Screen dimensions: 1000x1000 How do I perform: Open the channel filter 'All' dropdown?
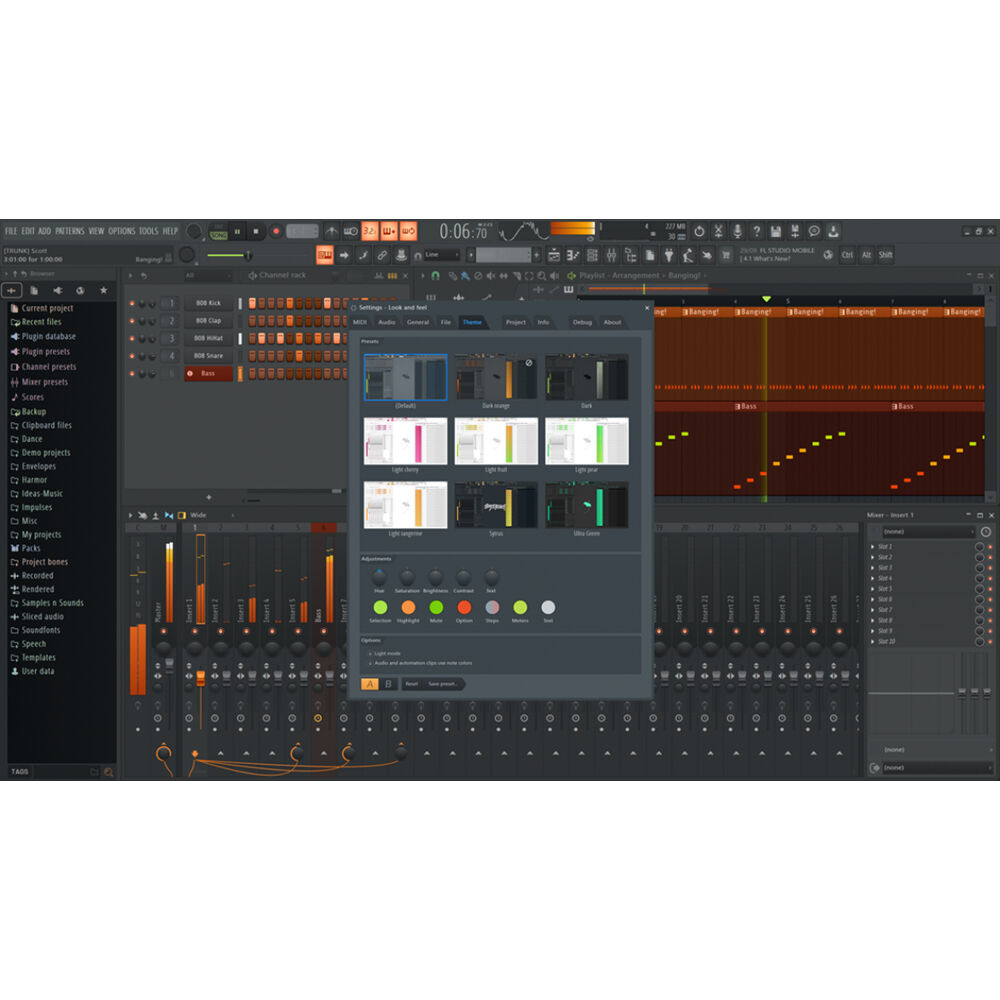pos(206,275)
